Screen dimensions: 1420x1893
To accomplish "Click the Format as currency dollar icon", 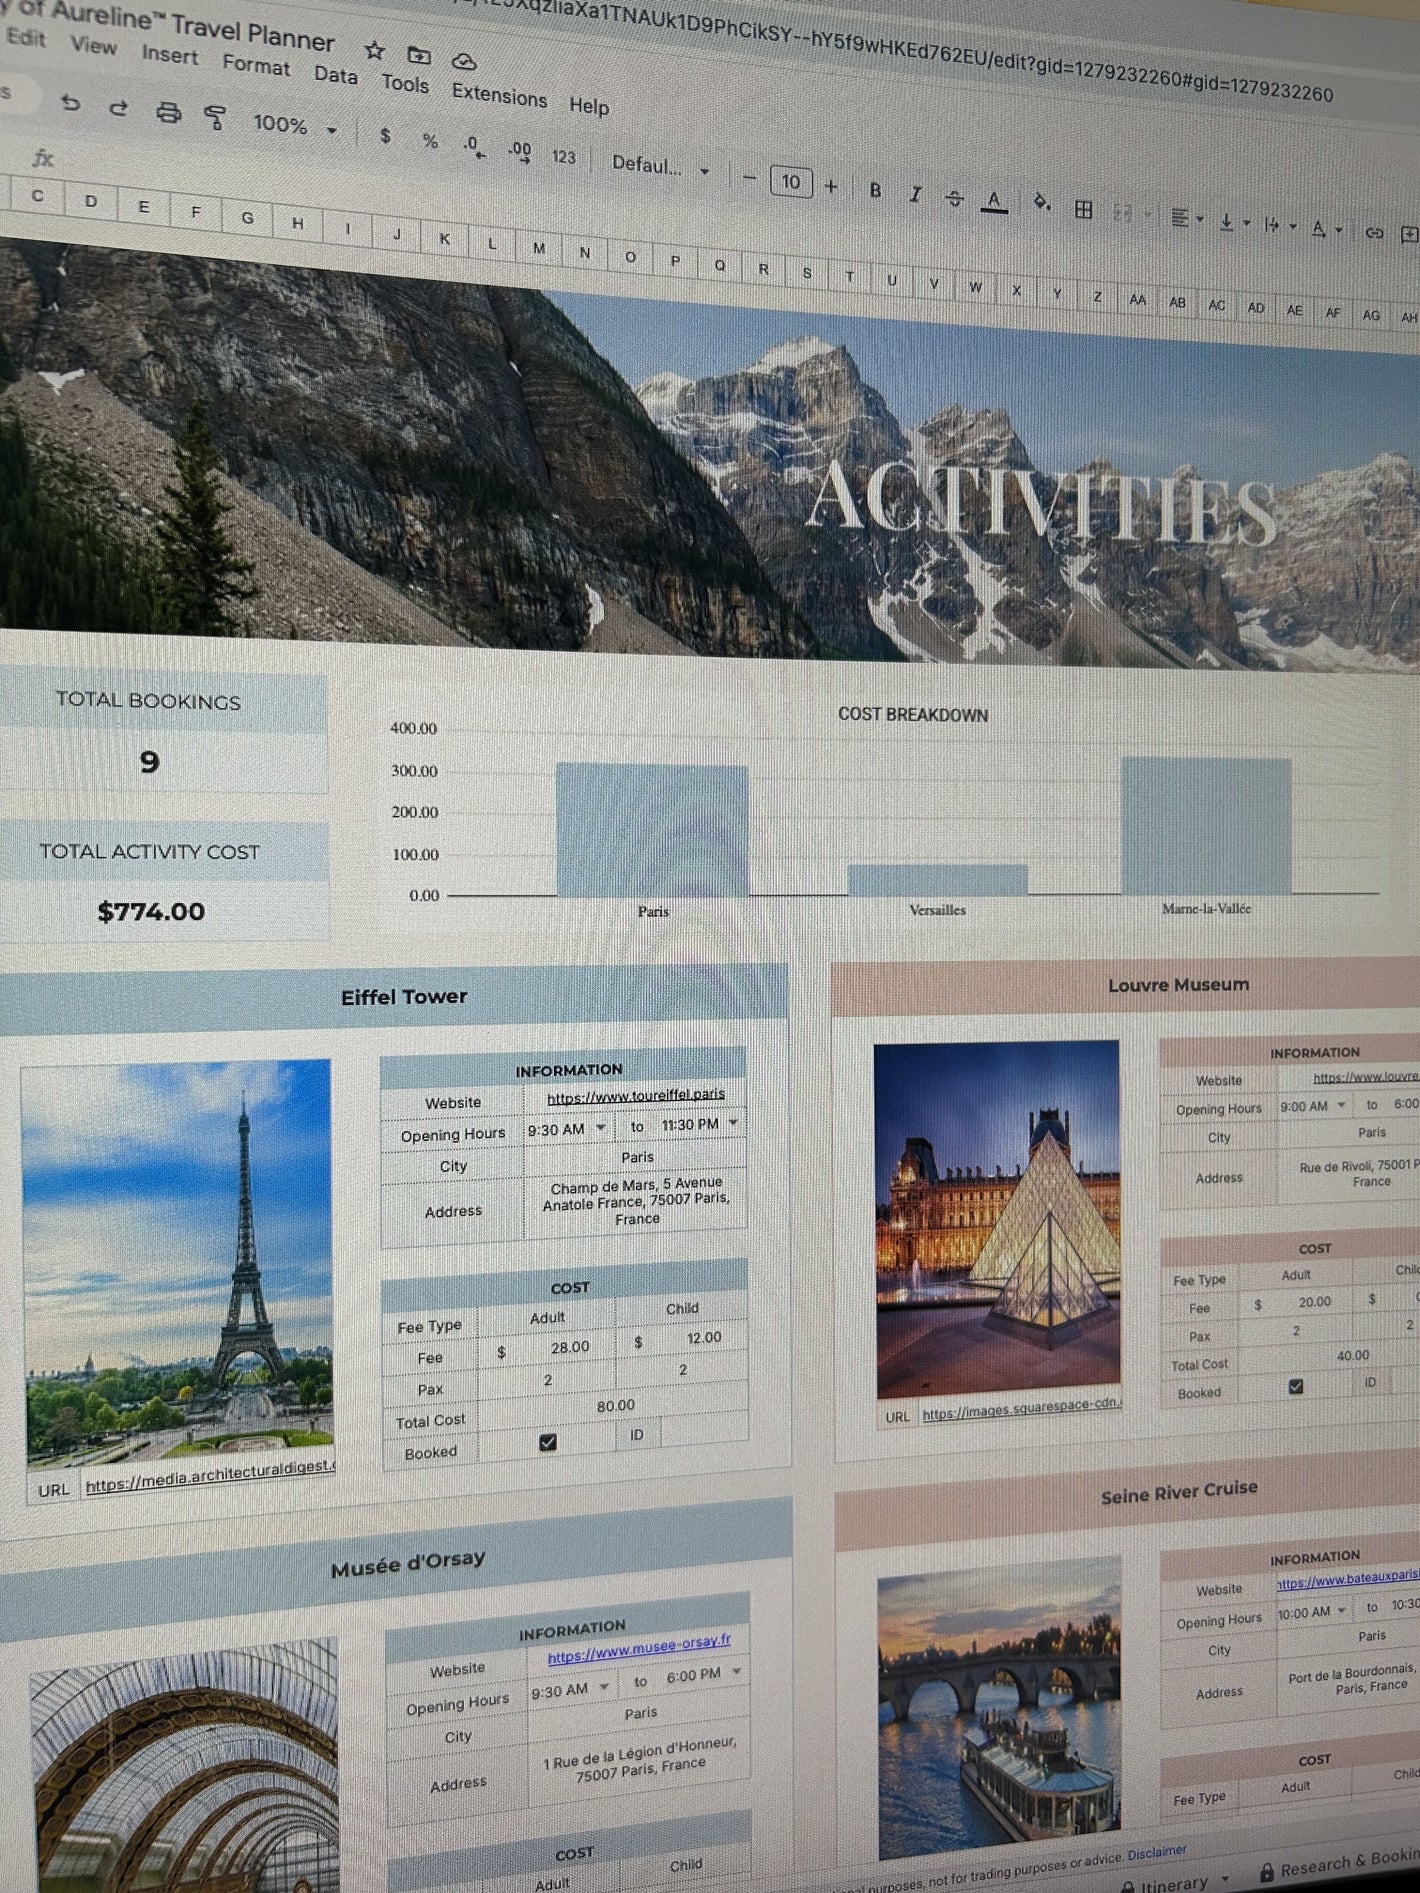I will click(x=385, y=136).
